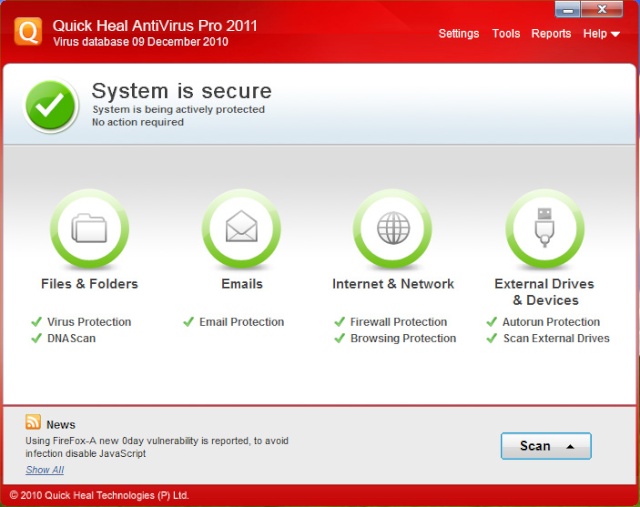Screen dimensions: 640x507
Task: Click the green System is secure checkmark
Action: point(51,105)
